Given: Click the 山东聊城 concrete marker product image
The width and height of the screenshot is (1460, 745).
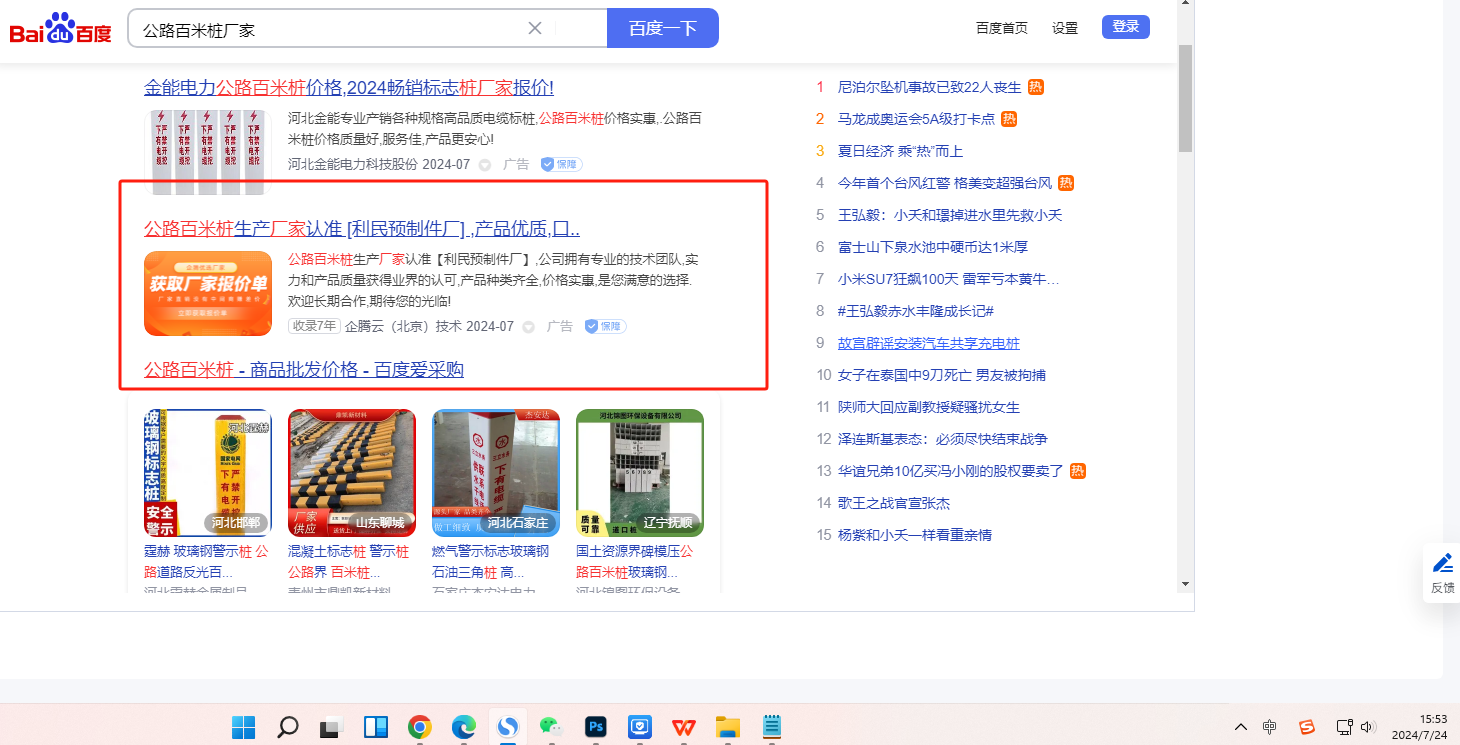Looking at the screenshot, I should [351, 472].
